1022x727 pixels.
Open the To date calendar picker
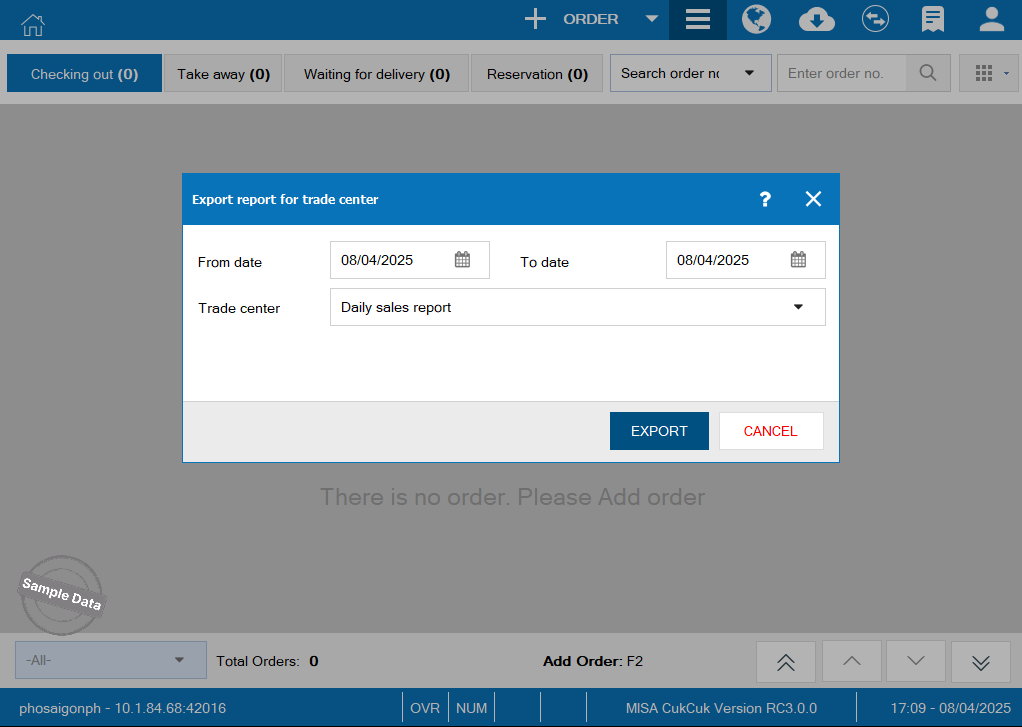click(798, 260)
